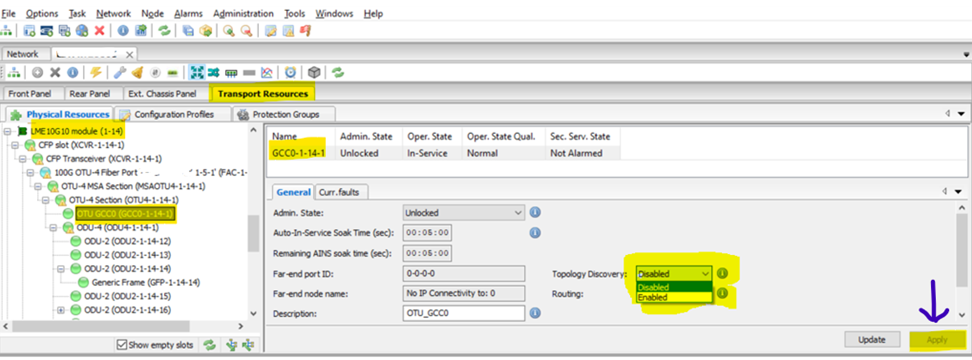Switch to the Front Panel tab
The image size is (972, 360).
coord(34,94)
